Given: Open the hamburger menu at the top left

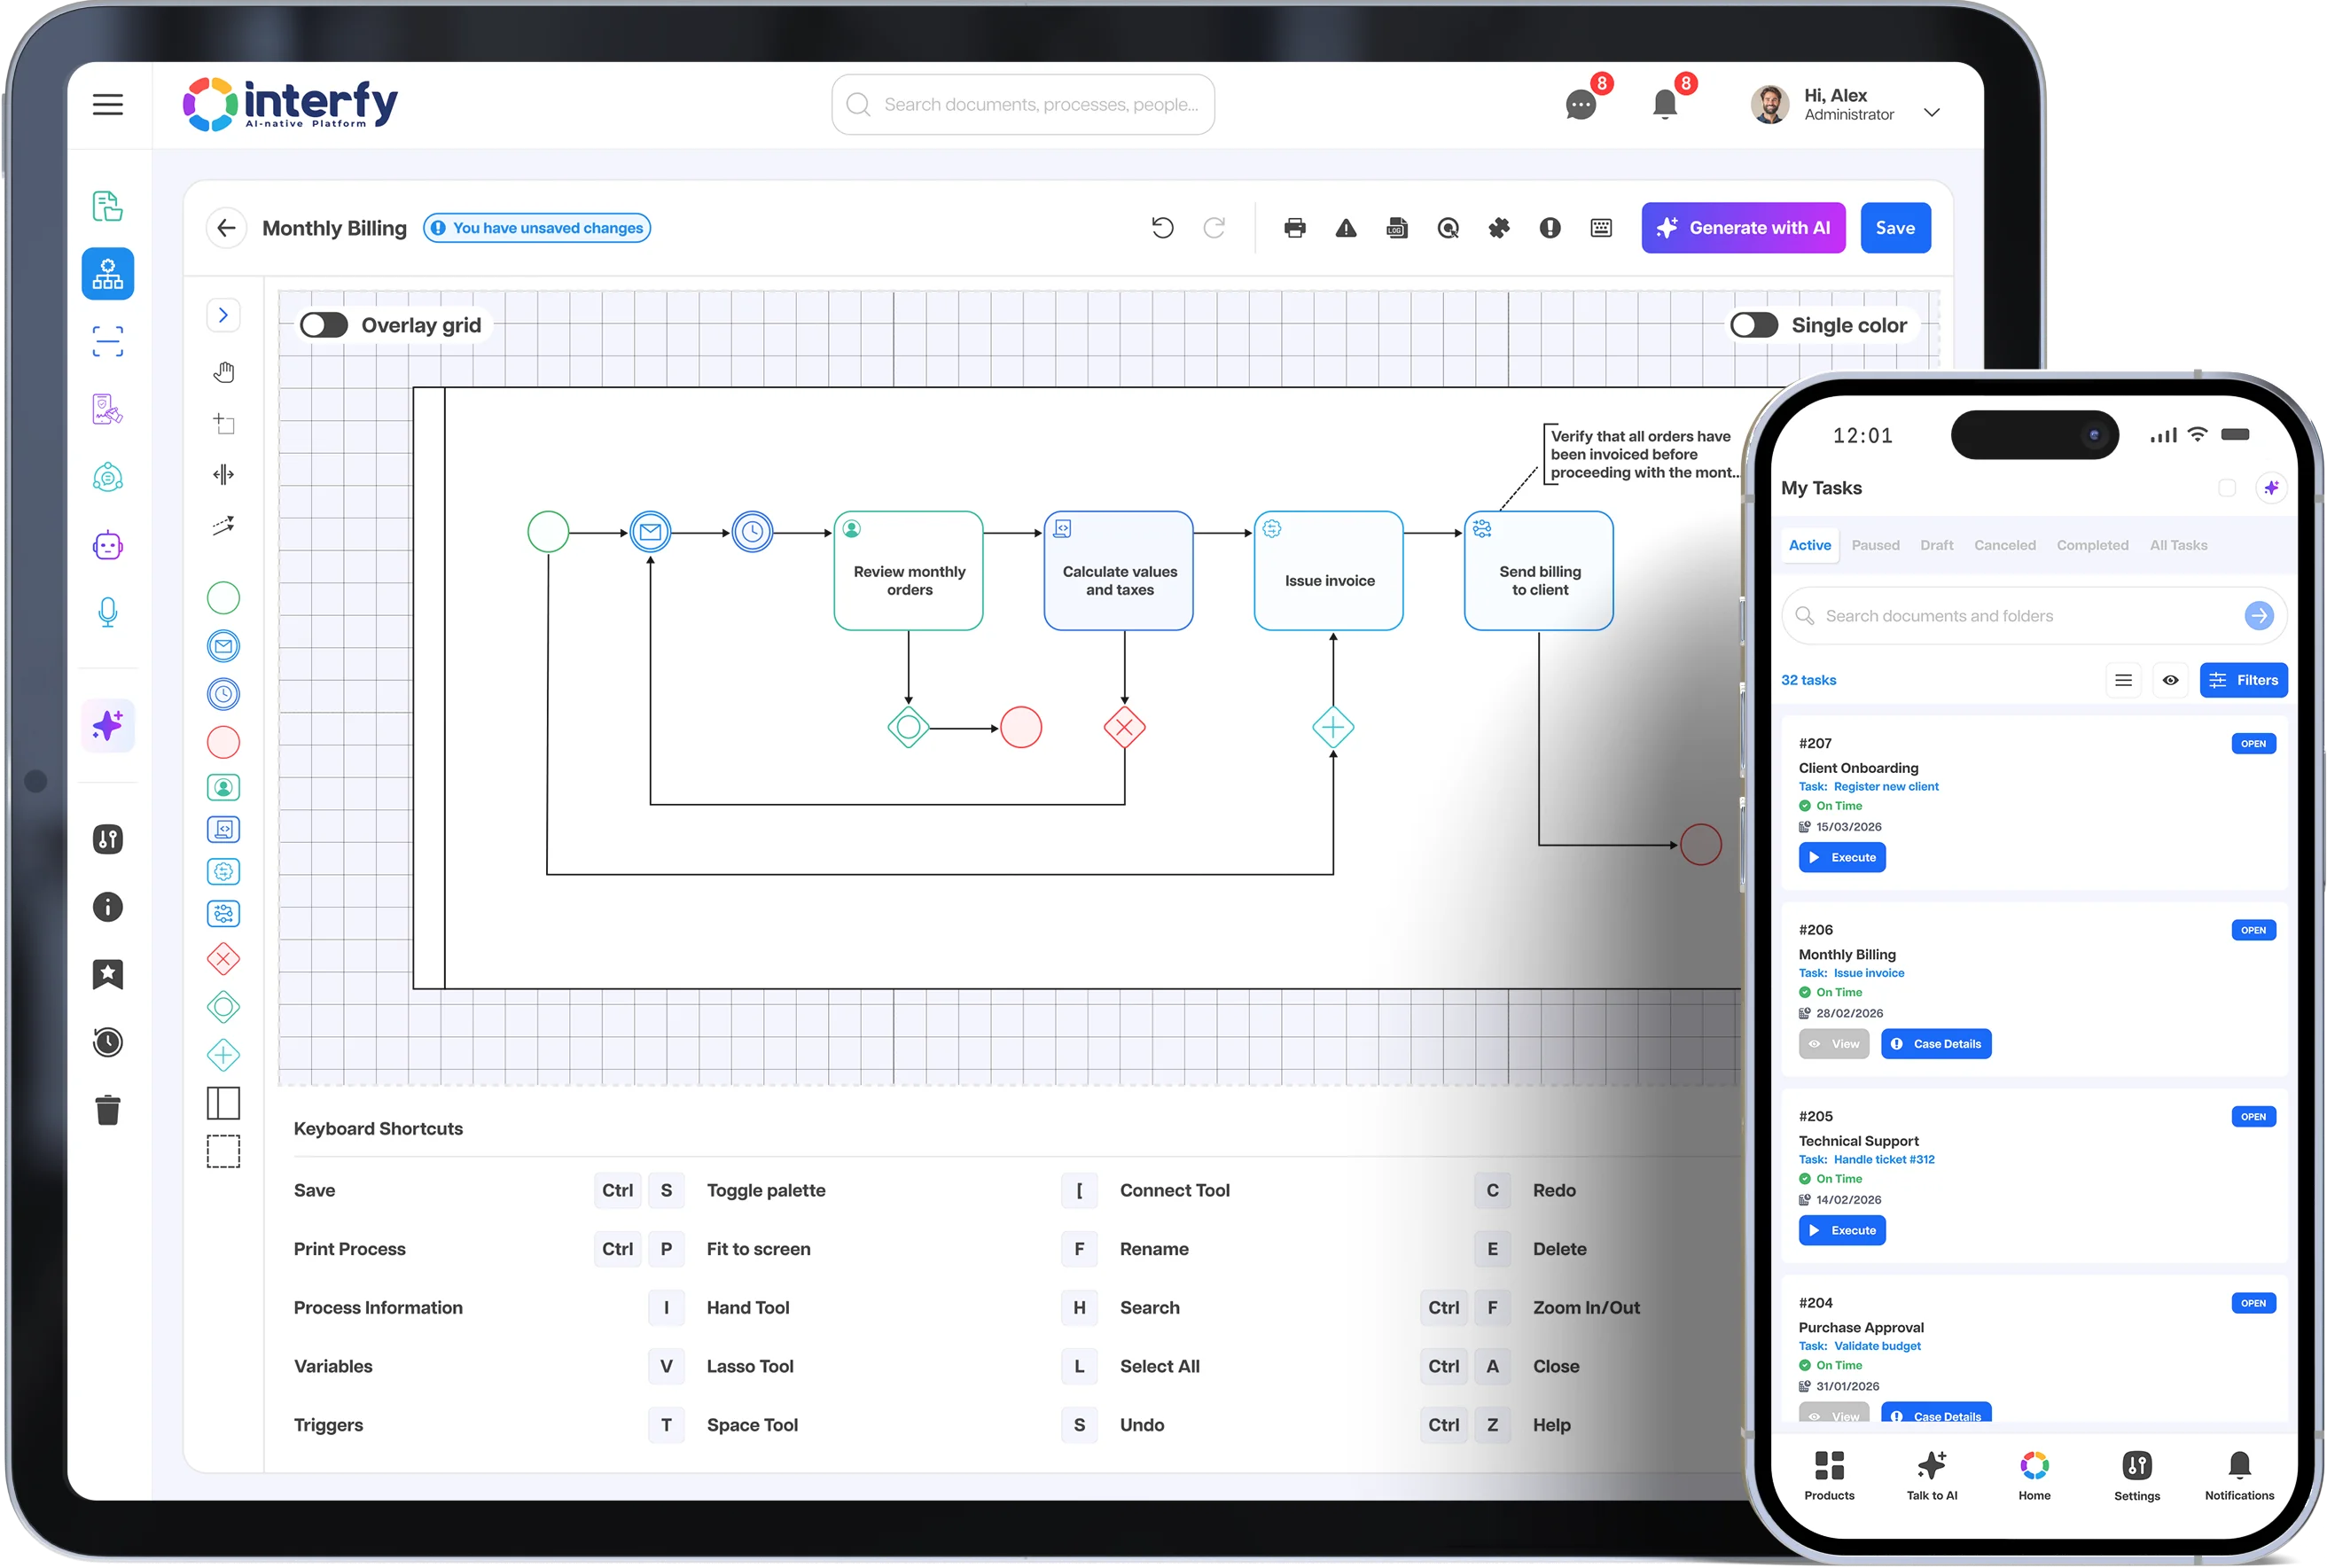Looking at the screenshot, I should point(108,104).
